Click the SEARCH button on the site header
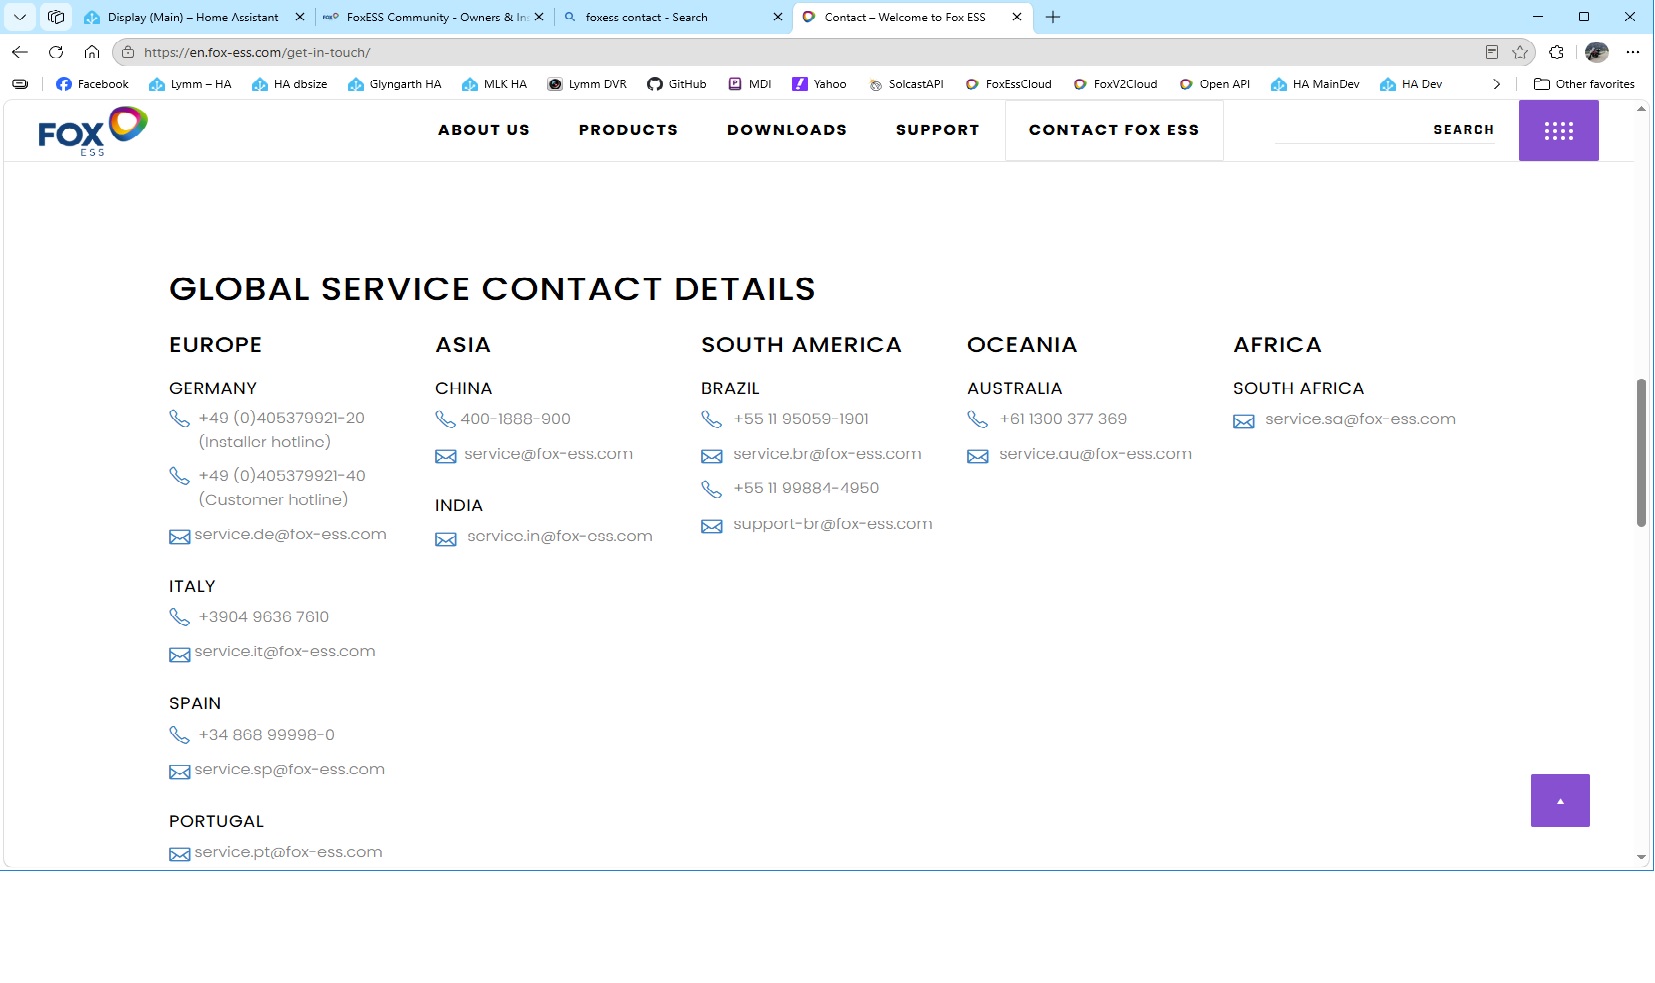This screenshot has width=1655, height=983. click(1463, 130)
